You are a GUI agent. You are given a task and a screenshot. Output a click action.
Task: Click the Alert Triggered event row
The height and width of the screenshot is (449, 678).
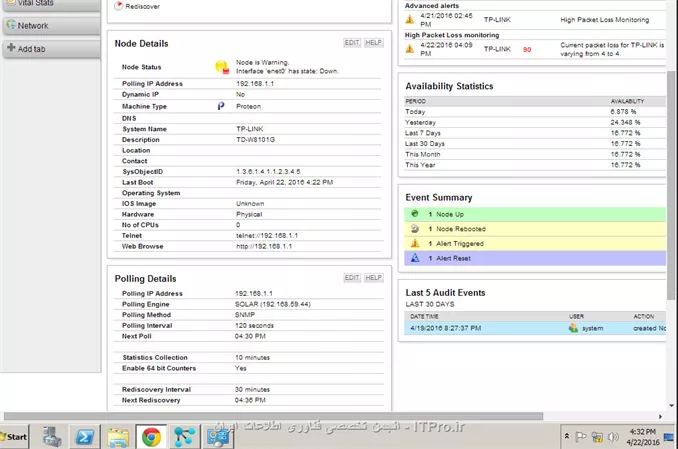tap(535, 244)
